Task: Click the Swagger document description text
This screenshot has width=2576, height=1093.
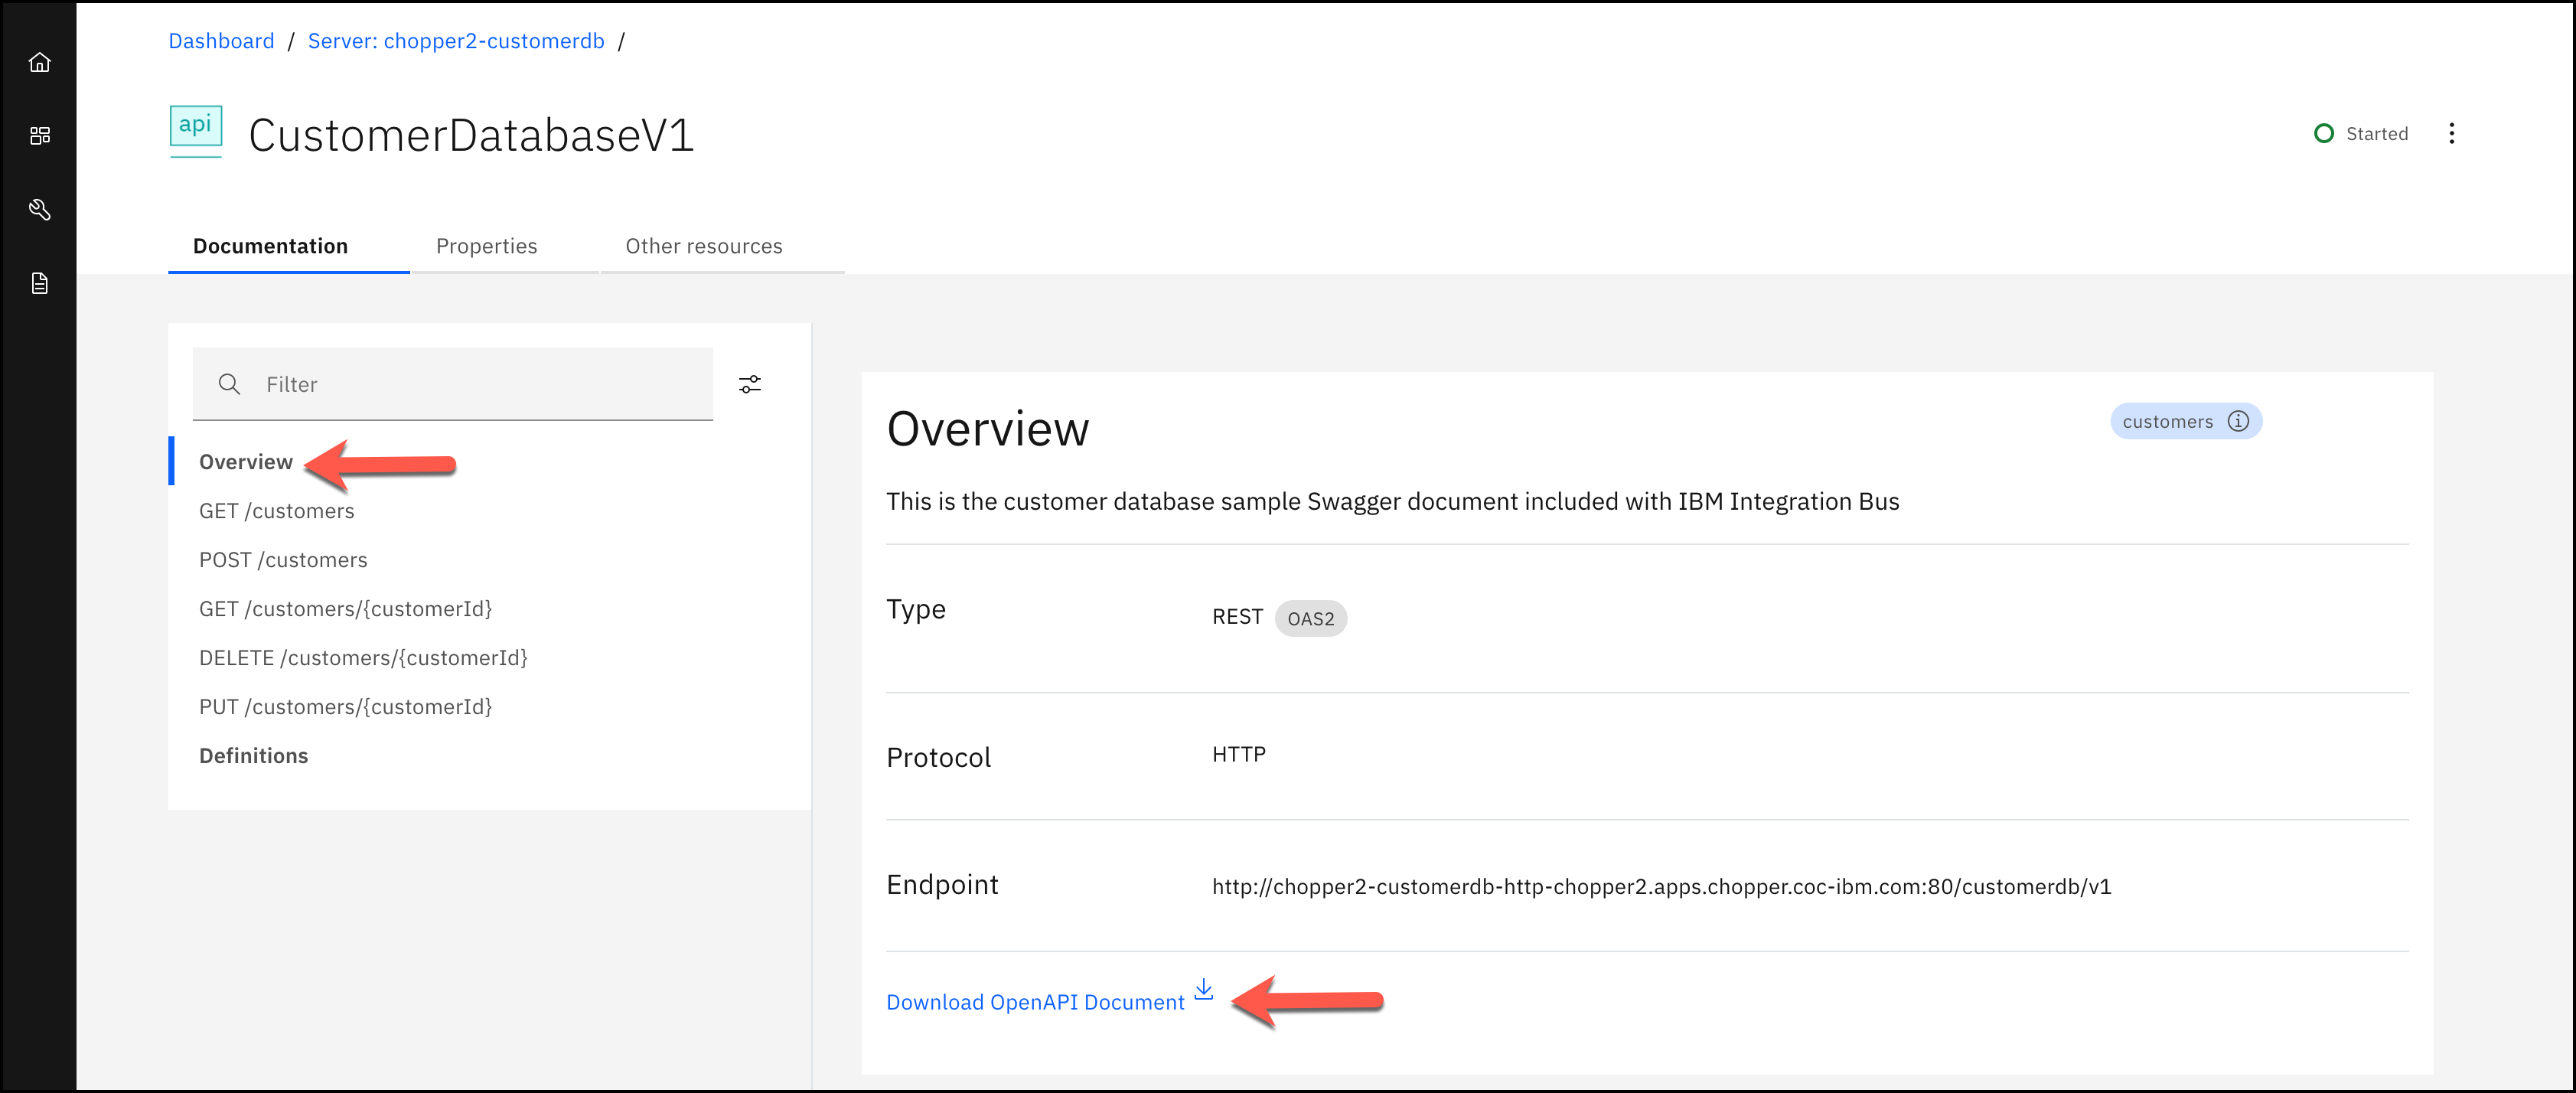Action: tap(1392, 502)
